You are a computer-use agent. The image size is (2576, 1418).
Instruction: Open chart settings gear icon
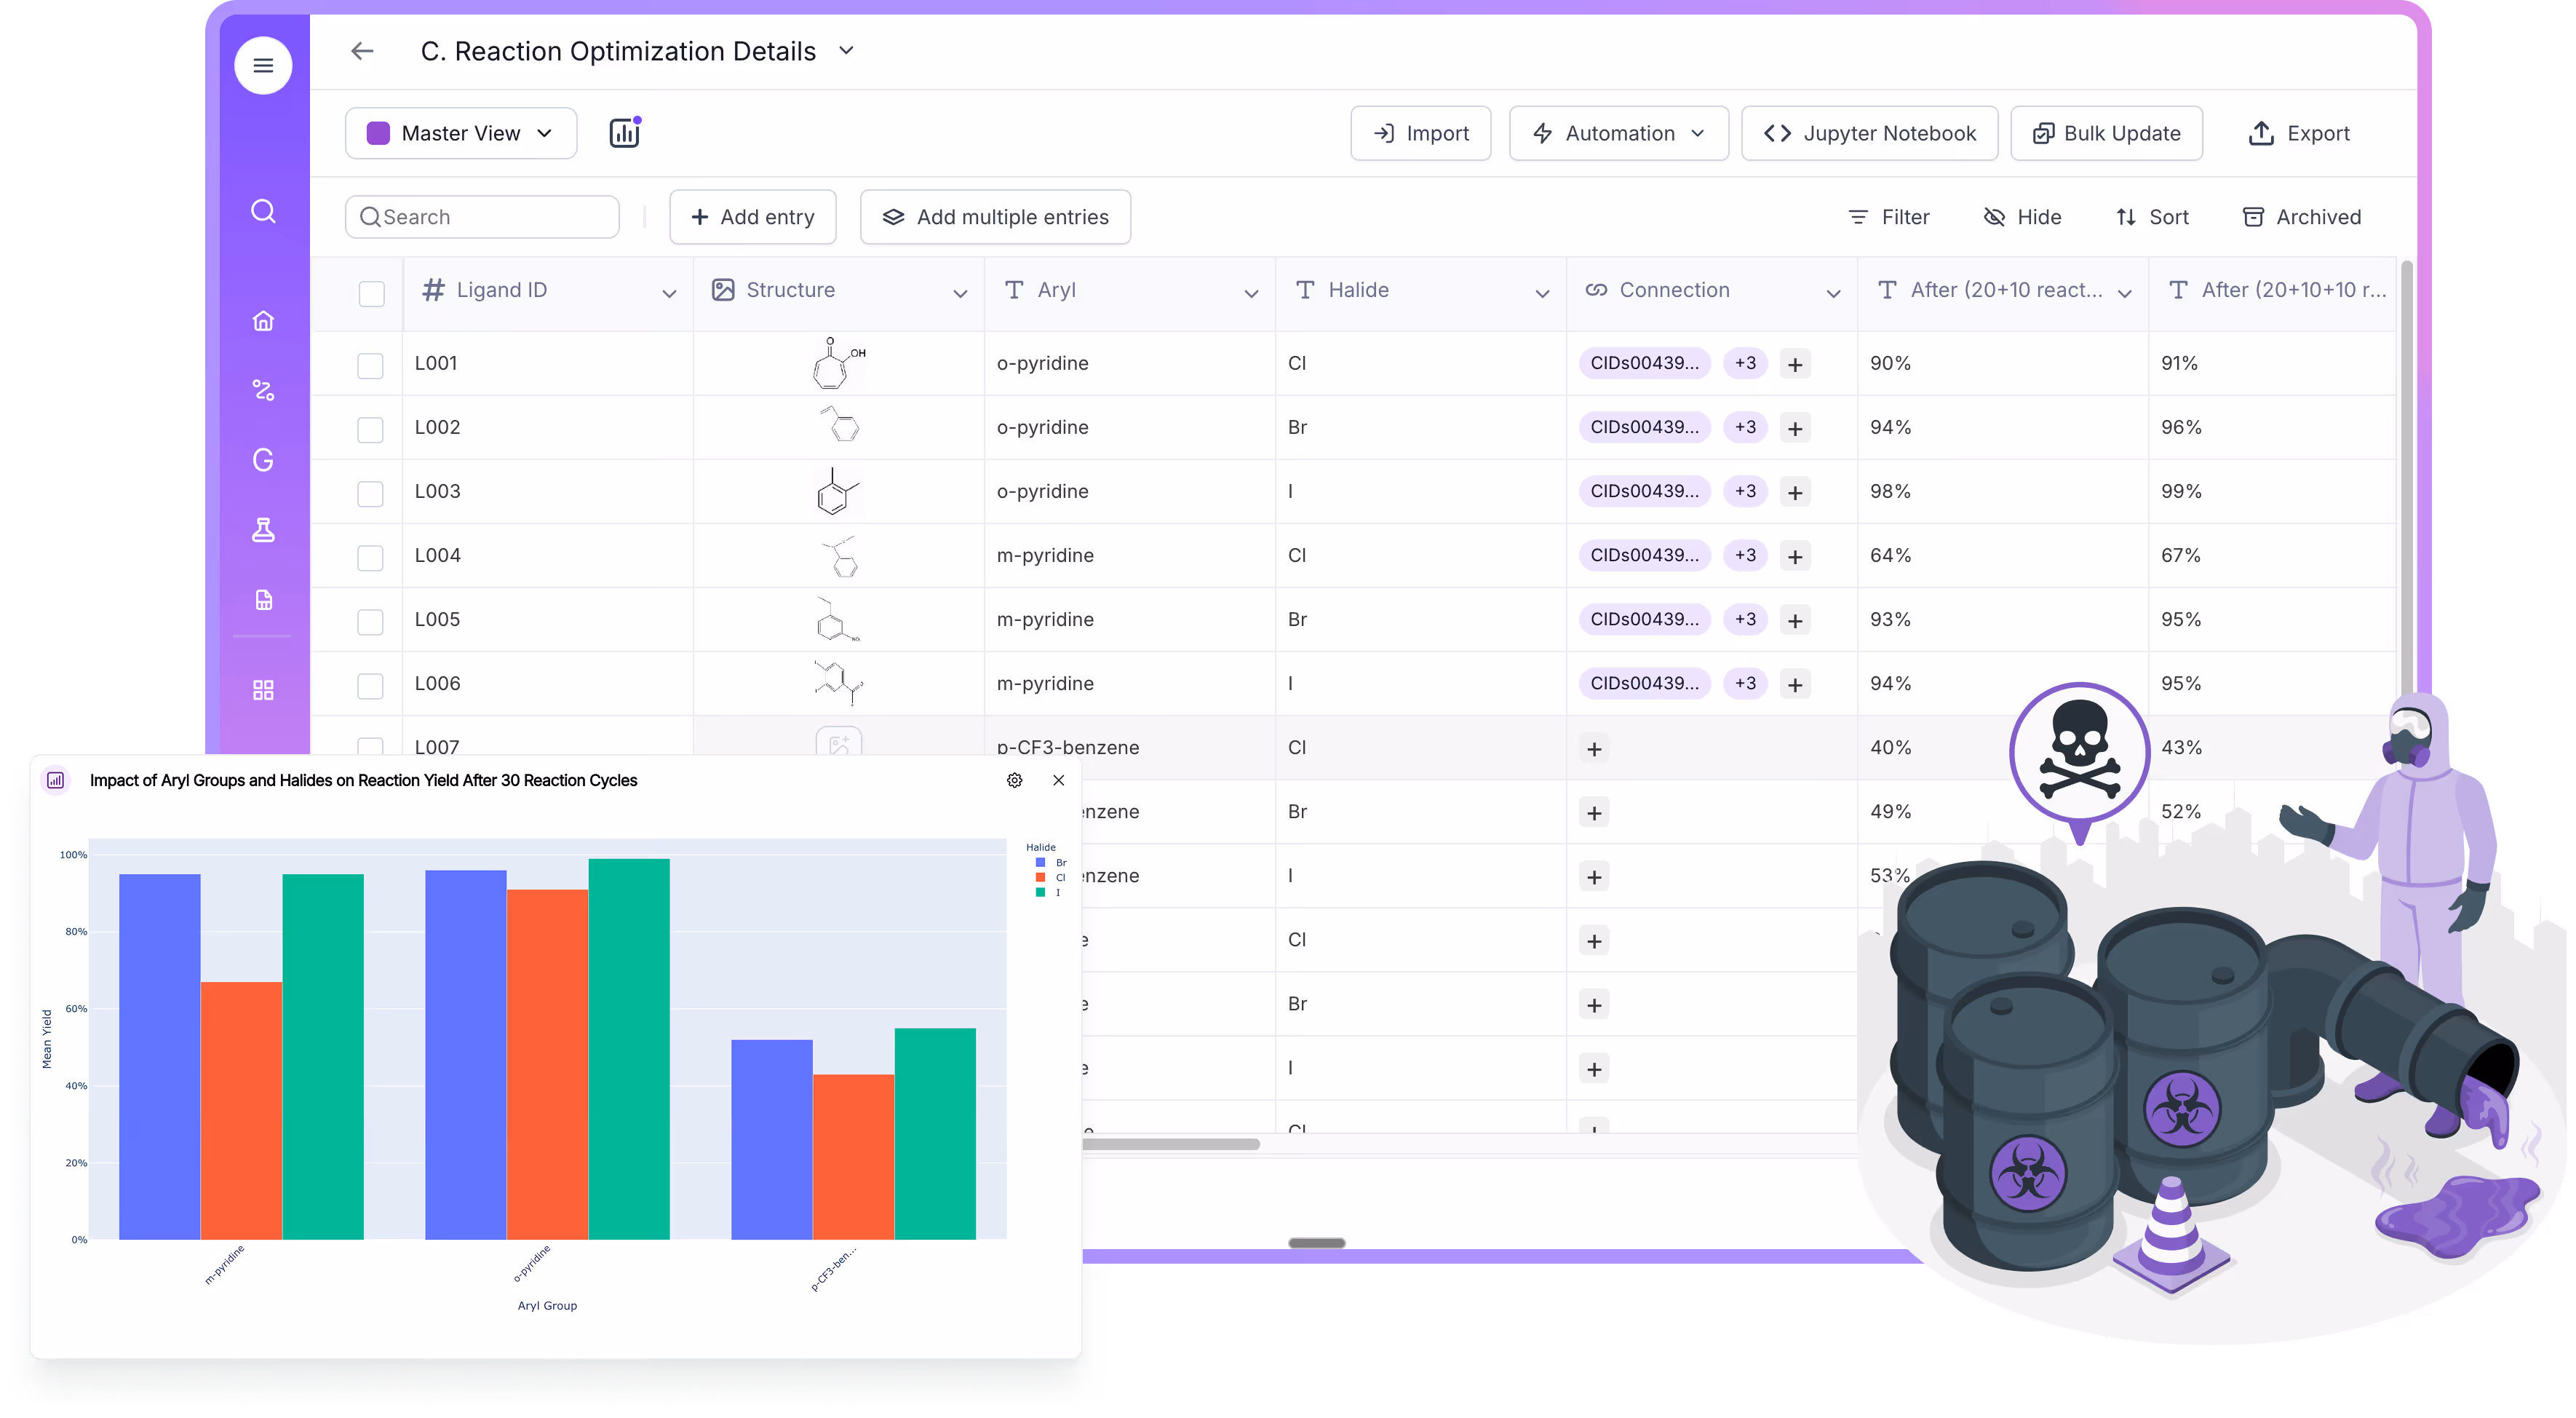pos(1014,780)
